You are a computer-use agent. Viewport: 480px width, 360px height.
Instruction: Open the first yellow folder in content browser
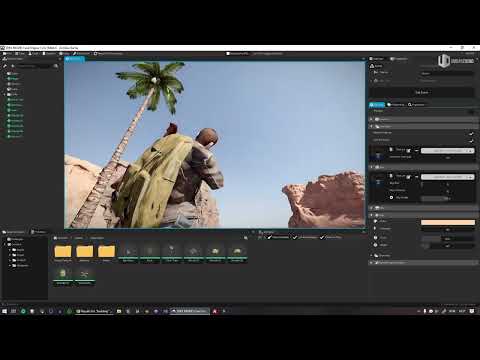[63, 252]
